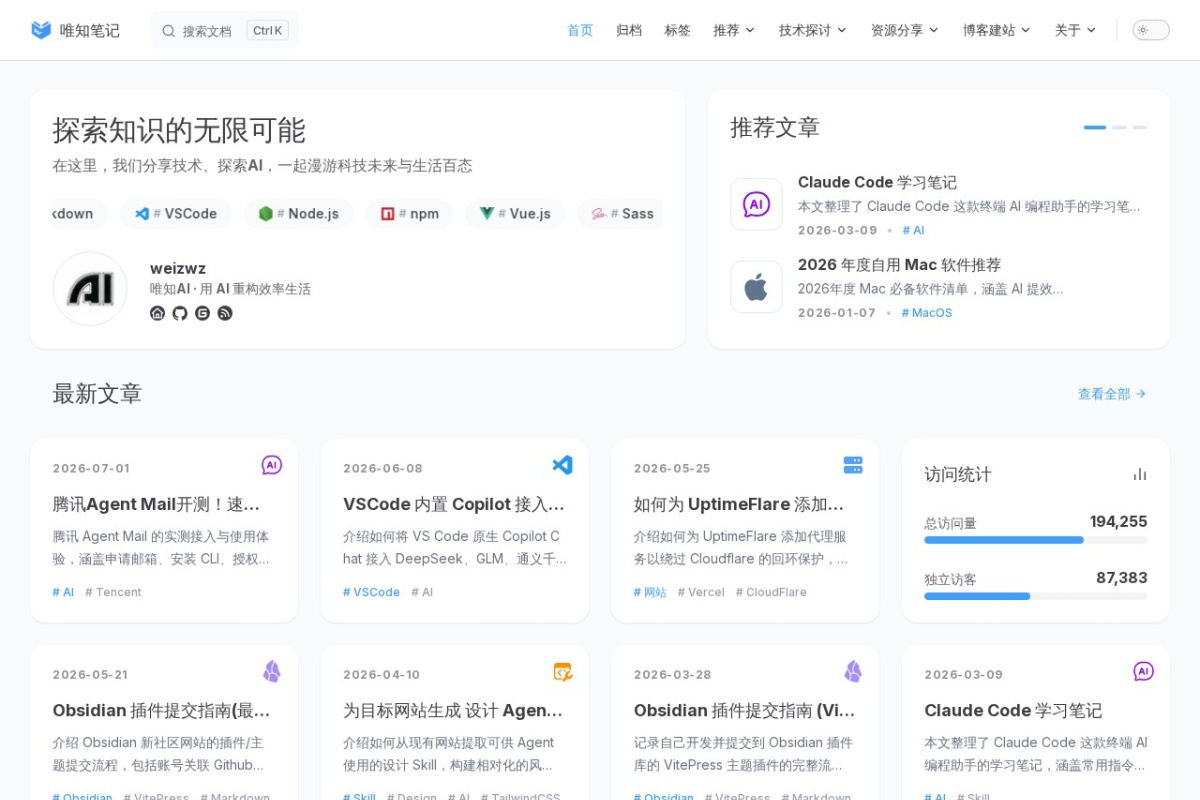The height and width of the screenshot is (800, 1200).
Task: Expand the 资源分享 dropdown menu
Action: (x=905, y=30)
